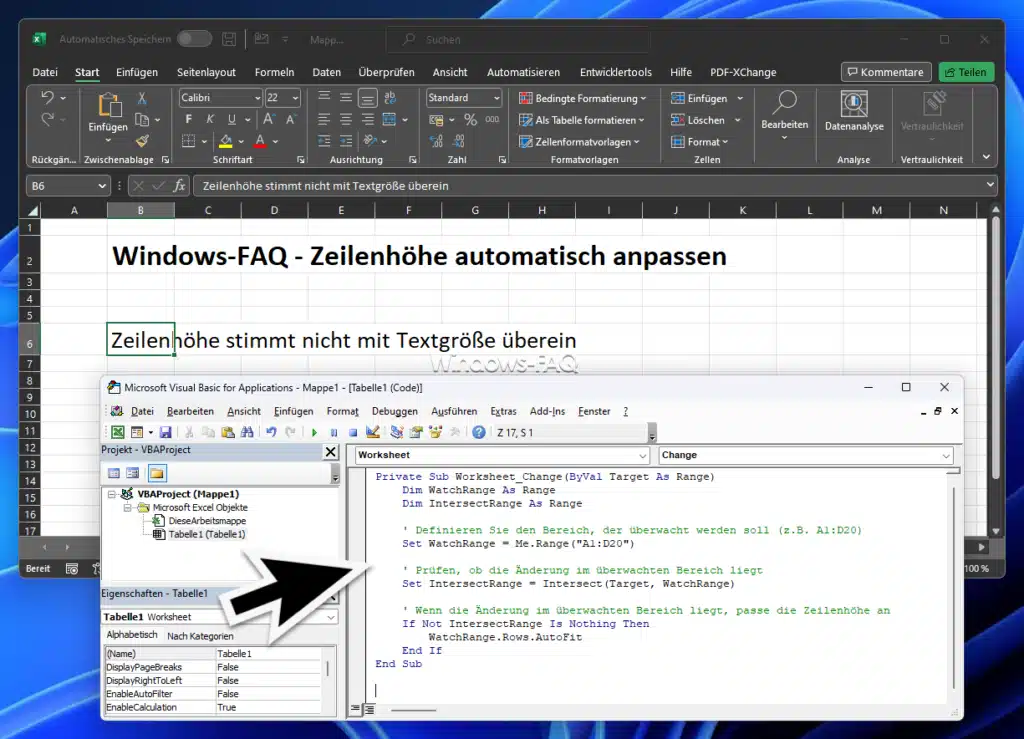Open the Extras menu in VBA editor
Image resolution: width=1024 pixels, height=739 pixels.
[x=503, y=411]
